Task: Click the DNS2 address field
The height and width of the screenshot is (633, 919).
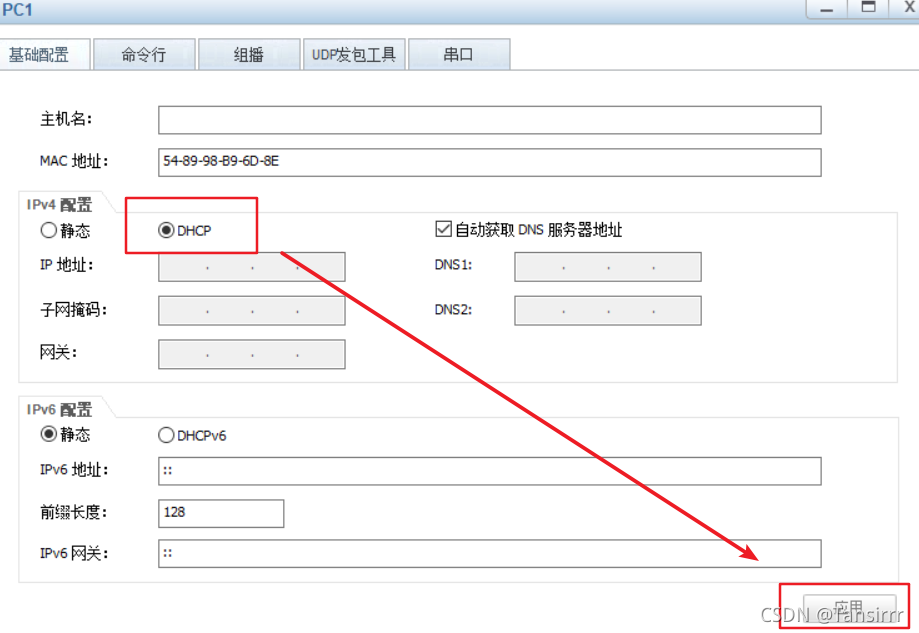Action: (608, 311)
